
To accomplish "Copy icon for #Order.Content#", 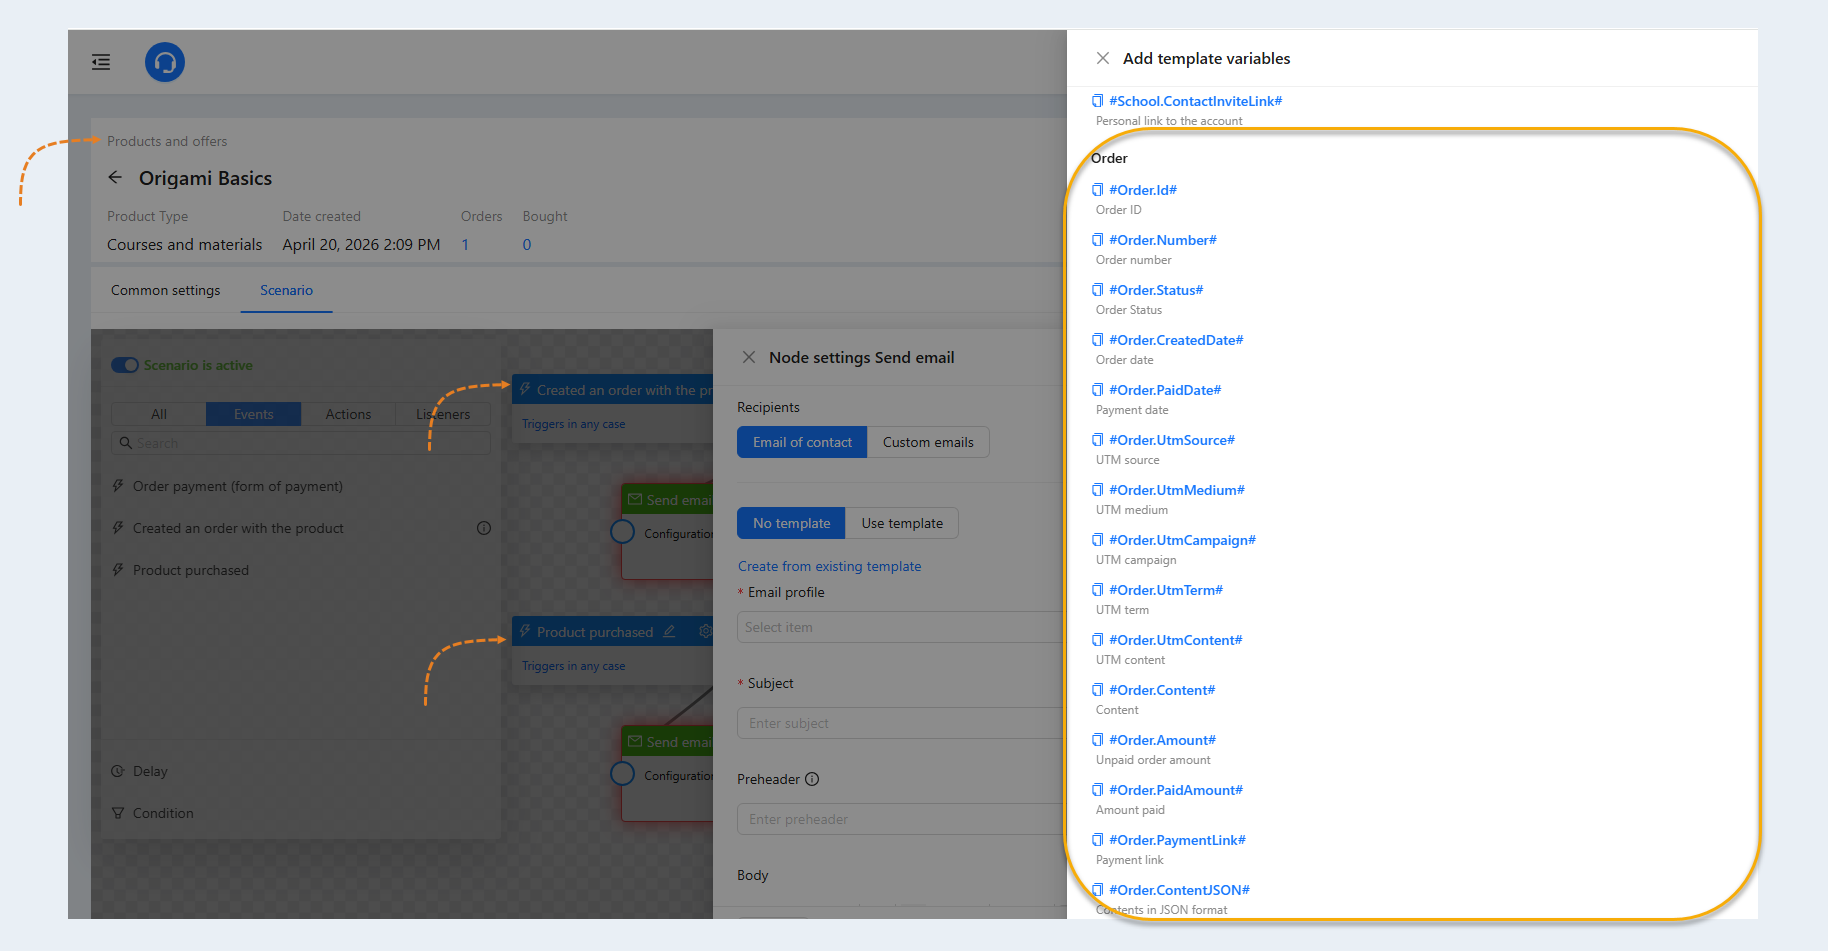I will coord(1098,690).
